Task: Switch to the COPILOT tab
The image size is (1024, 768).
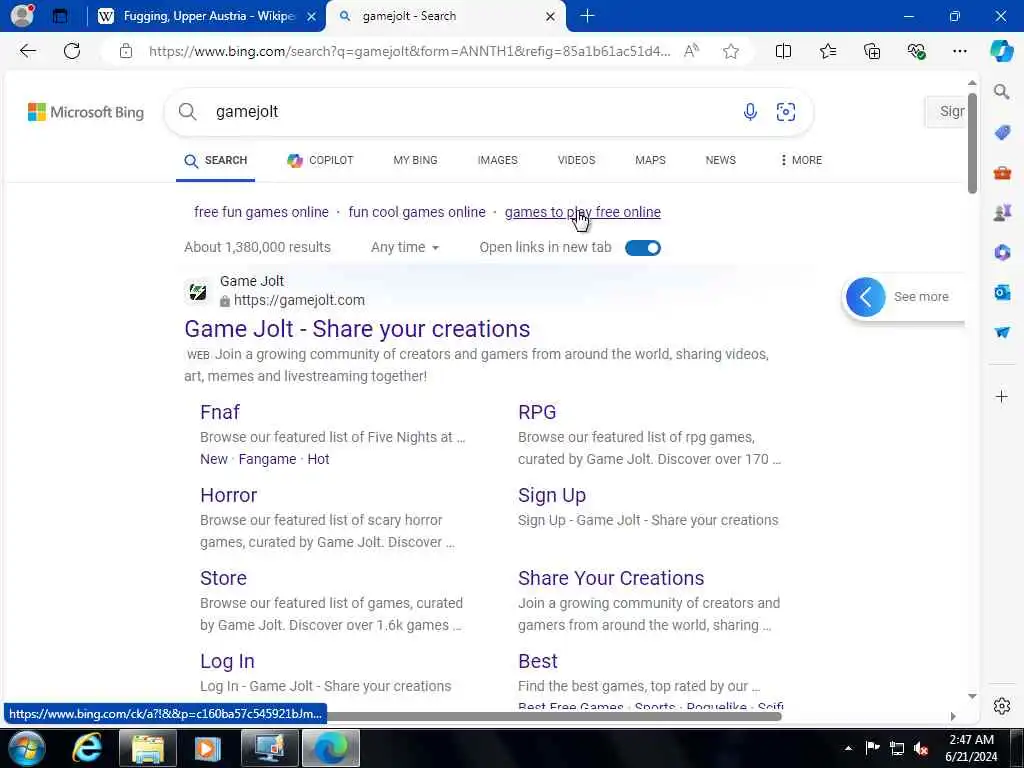Action: tap(320, 160)
